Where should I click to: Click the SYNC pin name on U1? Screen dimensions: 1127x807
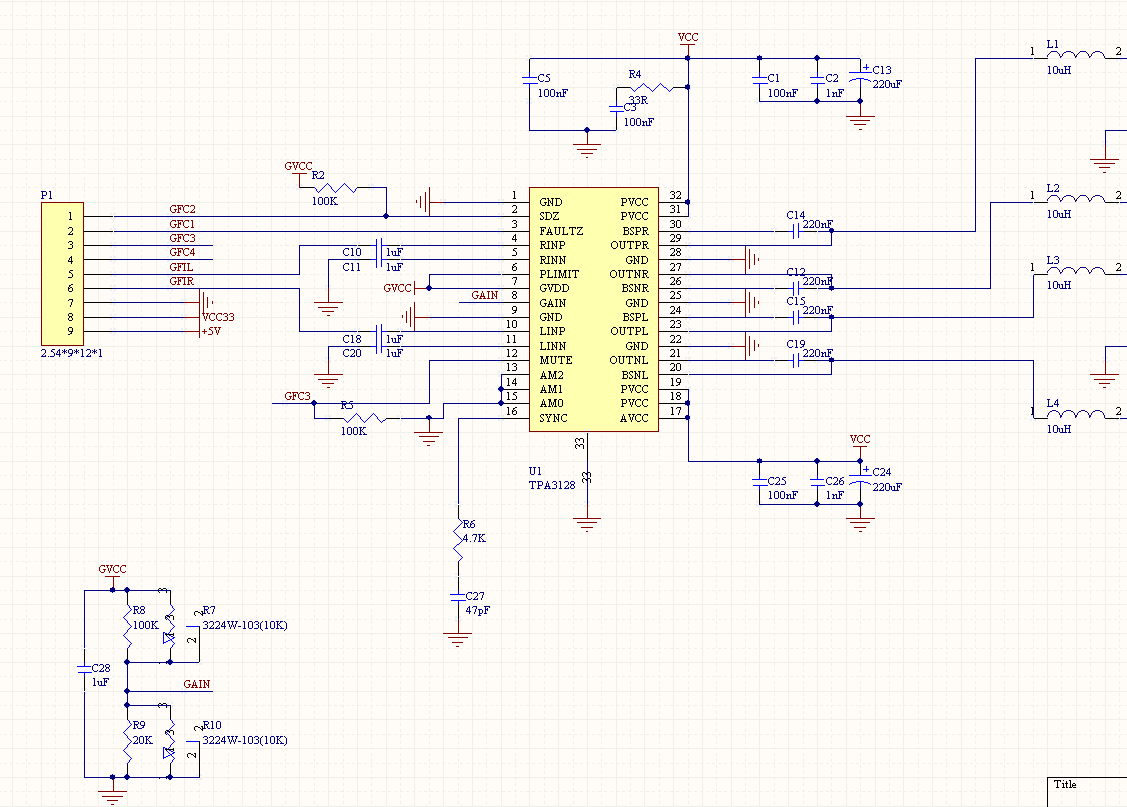click(553, 418)
